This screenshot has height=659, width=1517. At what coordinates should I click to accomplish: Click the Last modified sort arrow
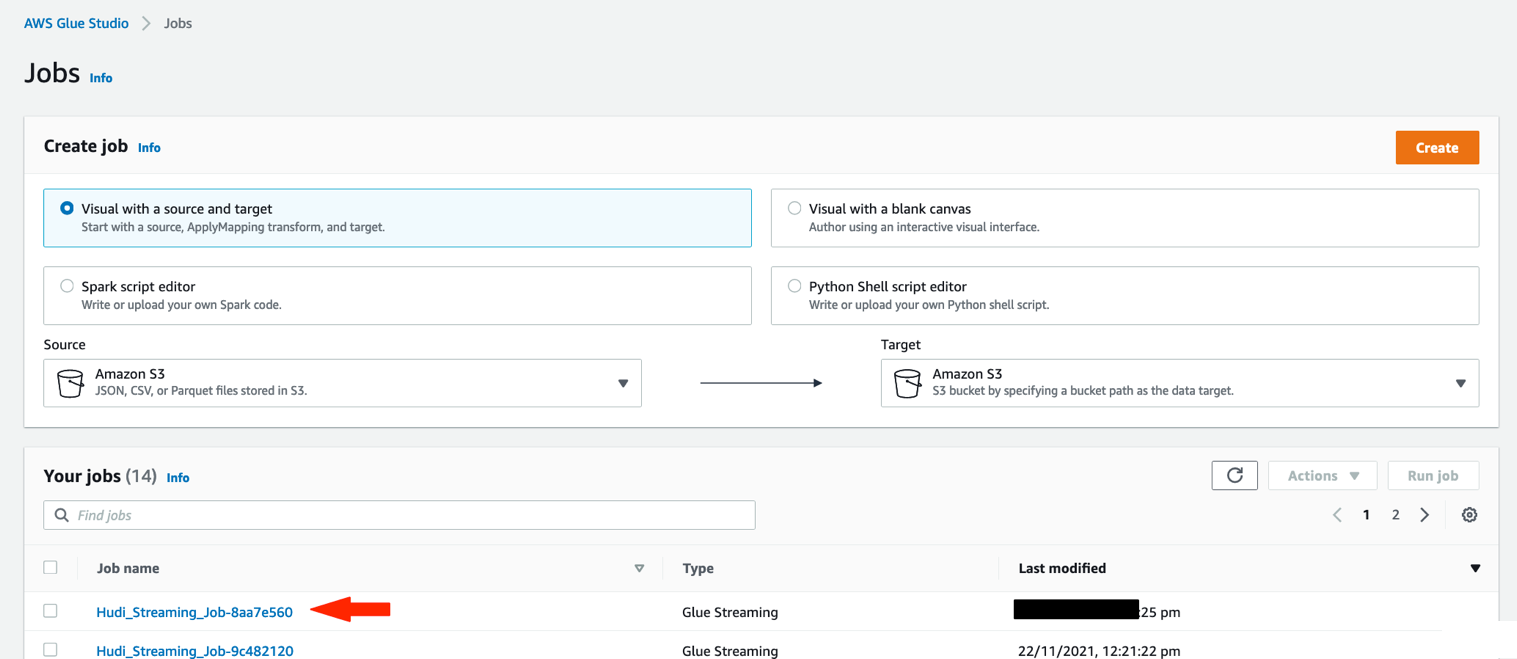(1475, 568)
